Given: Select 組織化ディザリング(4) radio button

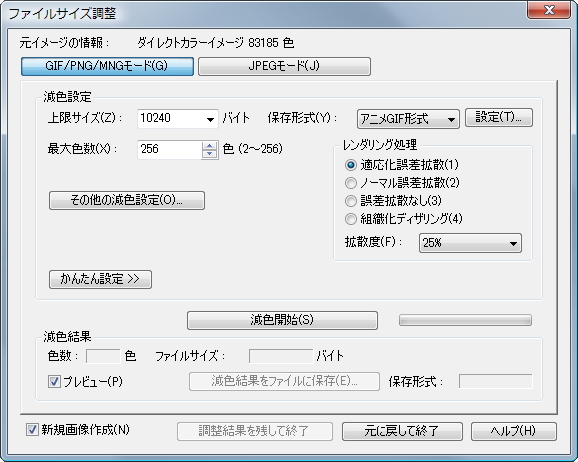Looking at the screenshot, I should [351, 219].
